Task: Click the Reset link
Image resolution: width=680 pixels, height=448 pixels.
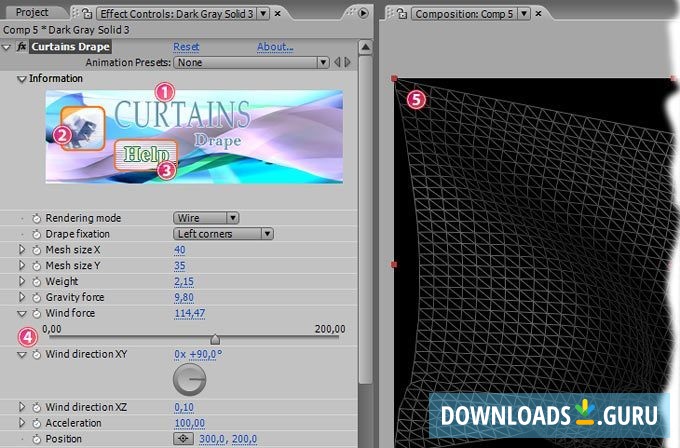Action: point(186,47)
